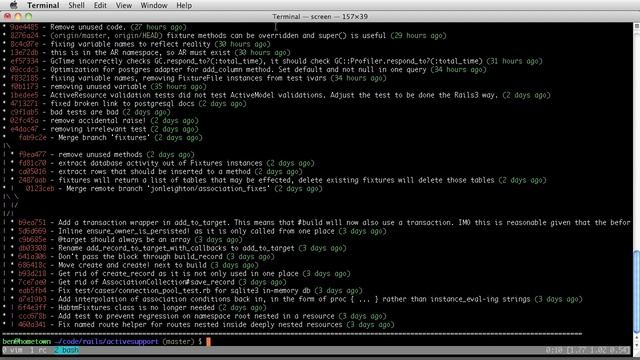Click 'Add test to prevent regression' commit line
The height and width of the screenshot is (360, 640).
pyautogui.click(x=196, y=317)
